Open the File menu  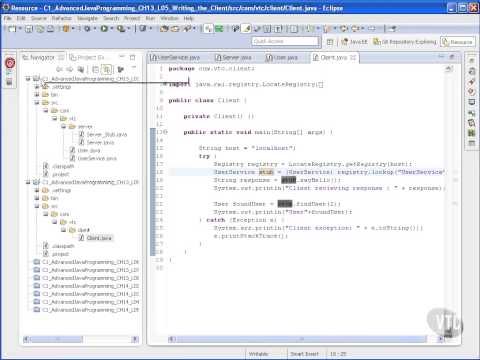(8, 18)
